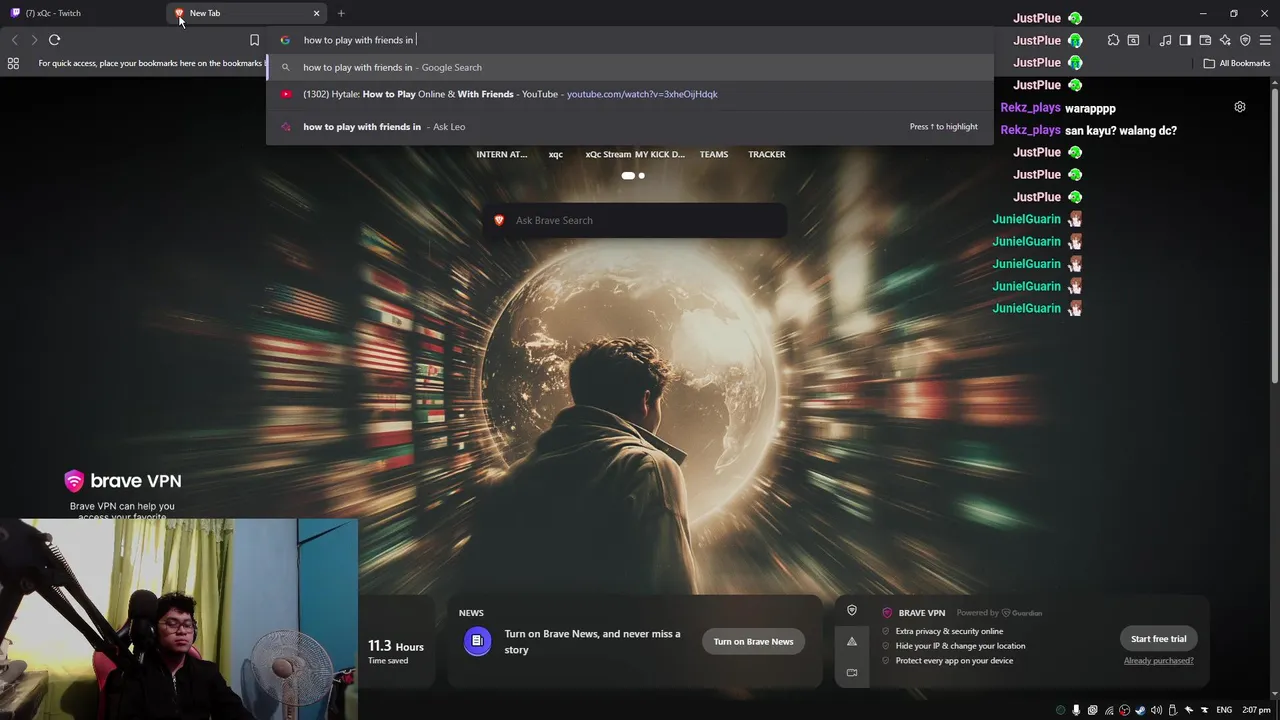Open the volume speaker tray icon
The height and width of the screenshot is (720, 1280).
coord(1156,710)
